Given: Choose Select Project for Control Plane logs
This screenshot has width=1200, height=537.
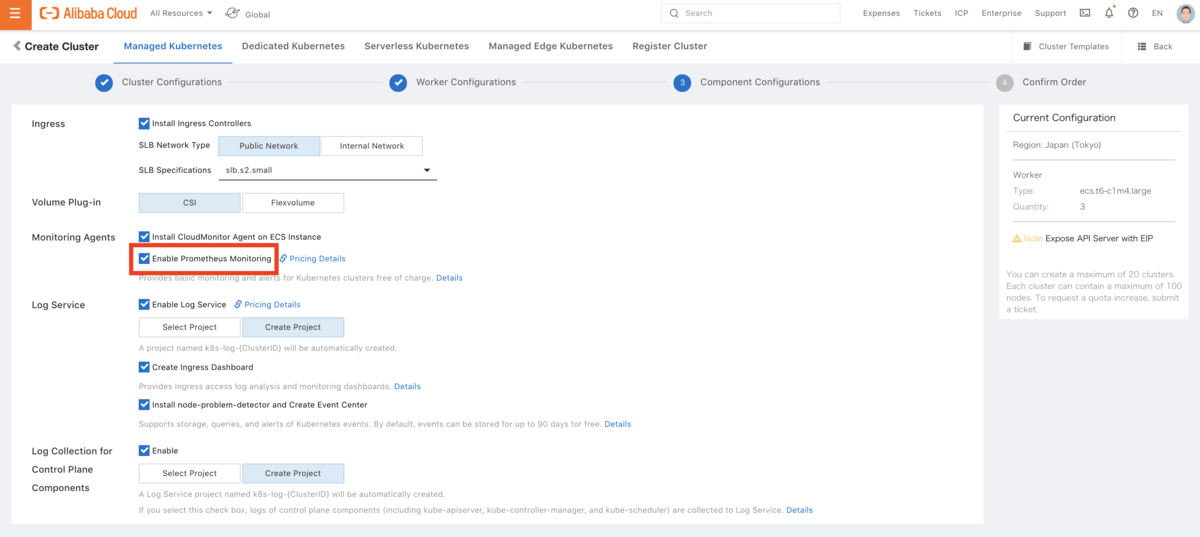Looking at the screenshot, I should [189, 473].
